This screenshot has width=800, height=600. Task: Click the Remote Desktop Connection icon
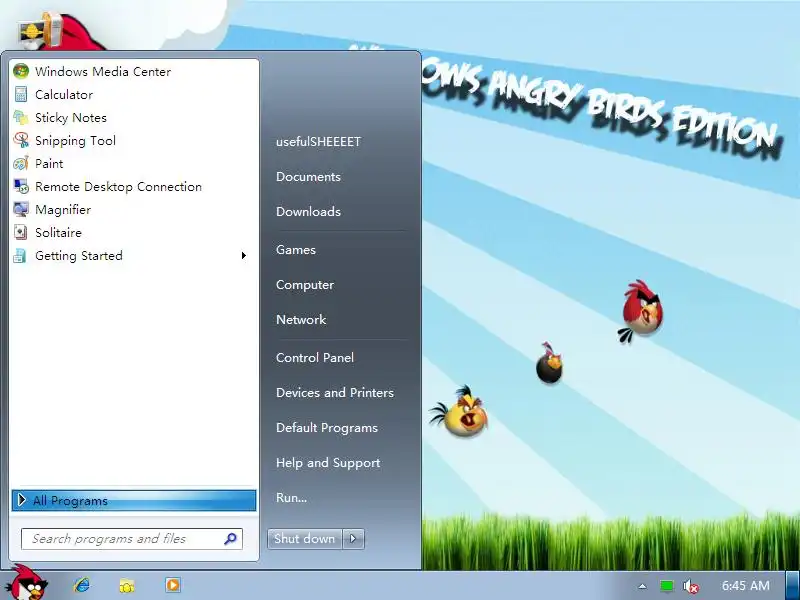(x=21, y=186)
